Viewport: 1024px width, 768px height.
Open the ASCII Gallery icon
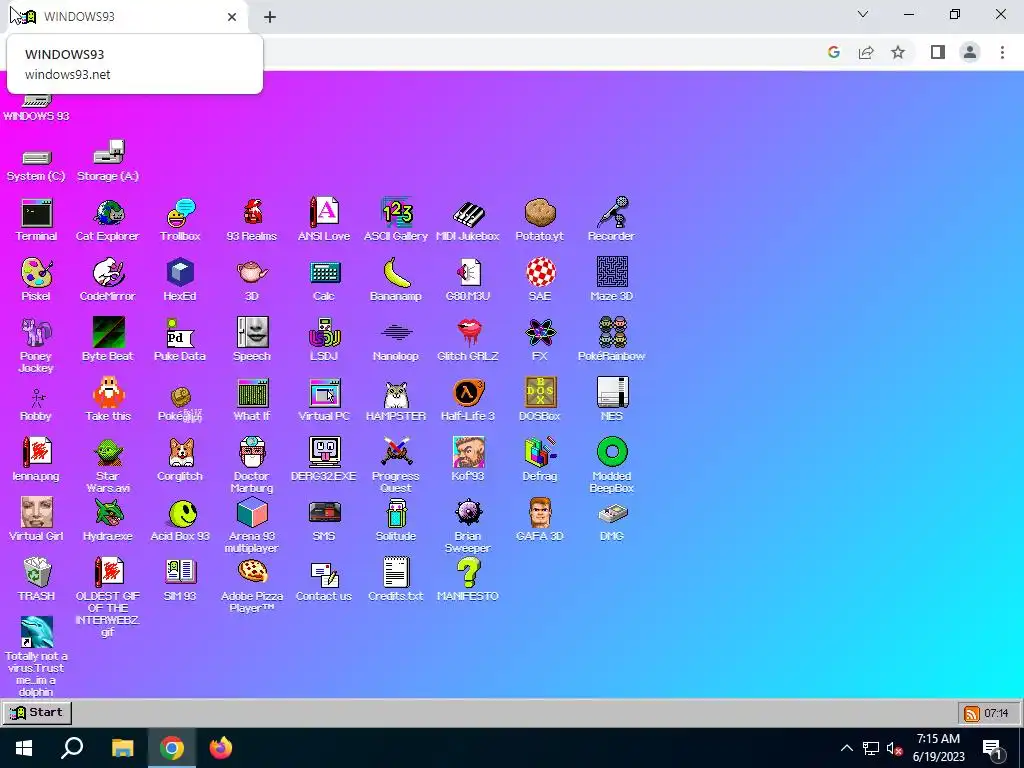pos(396,213)
